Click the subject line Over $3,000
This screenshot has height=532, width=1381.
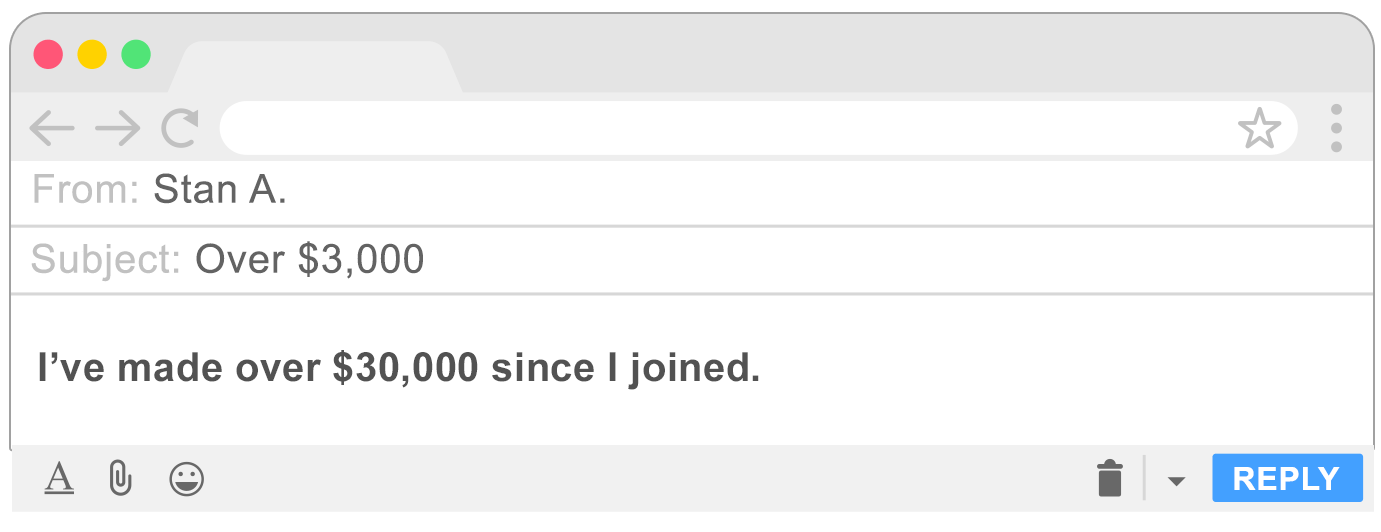(x=309, y=260)
